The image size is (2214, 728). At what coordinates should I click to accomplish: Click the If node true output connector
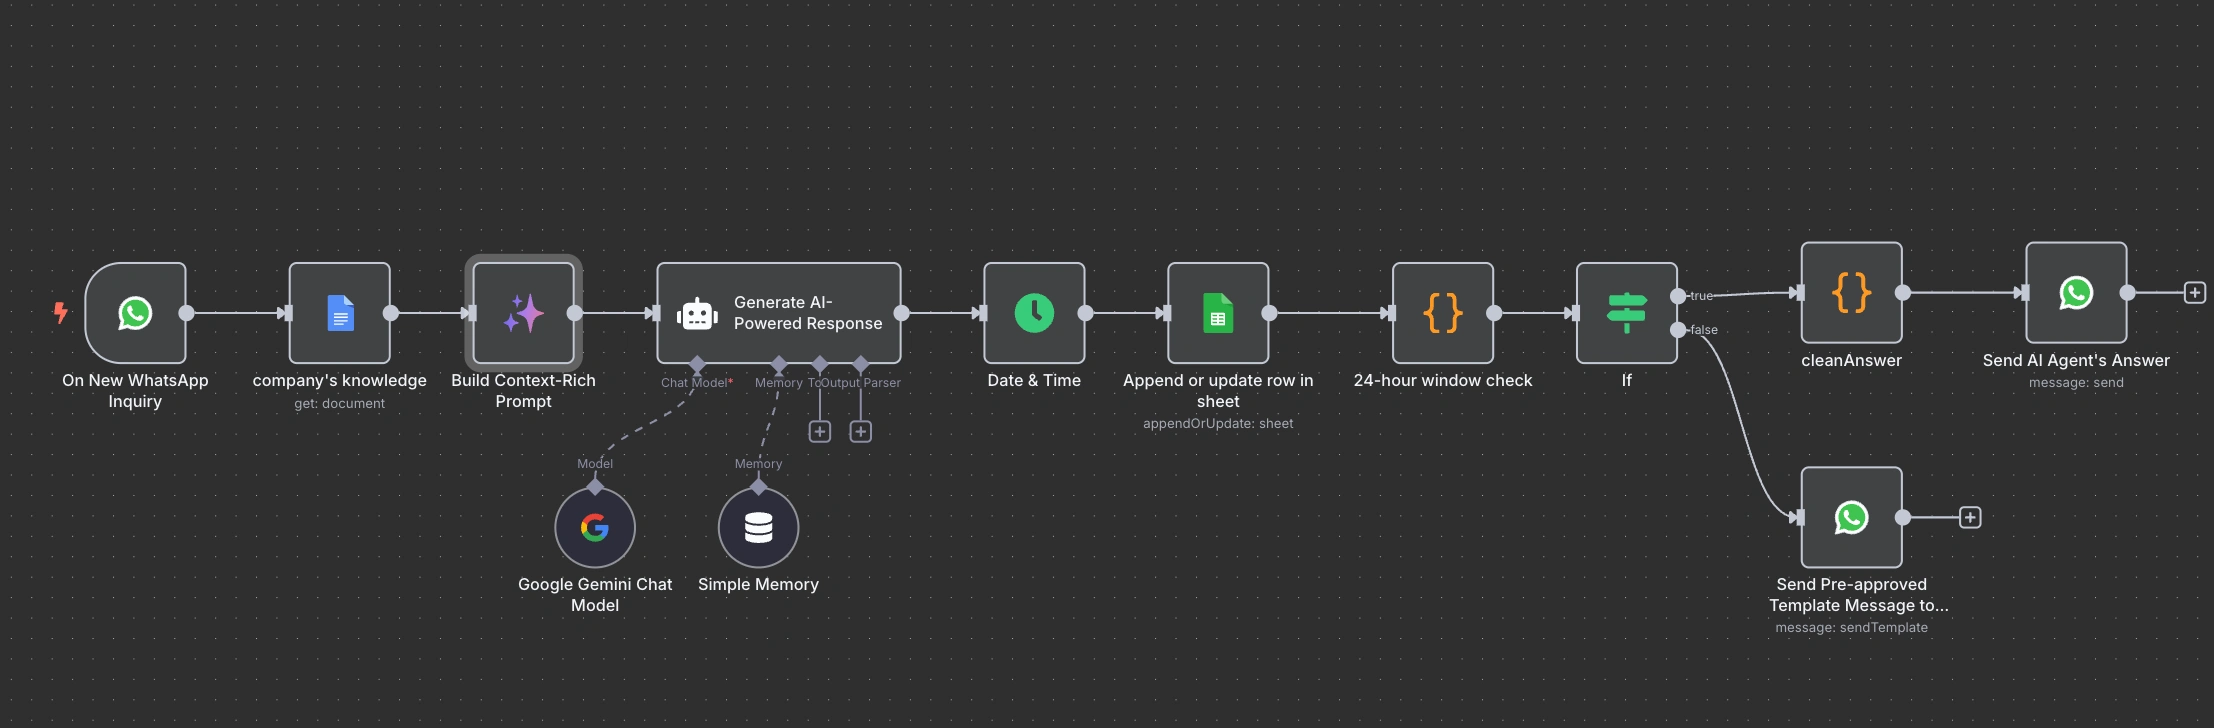pos(1678,296)
